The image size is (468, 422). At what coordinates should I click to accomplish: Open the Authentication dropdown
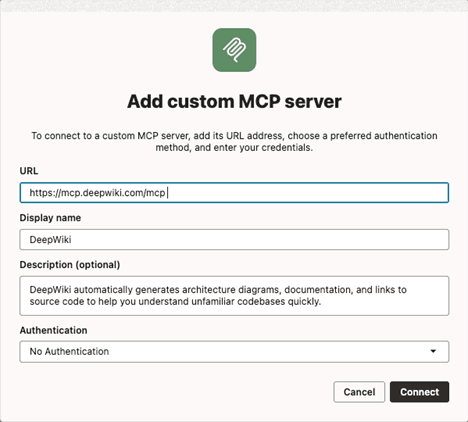234,351
